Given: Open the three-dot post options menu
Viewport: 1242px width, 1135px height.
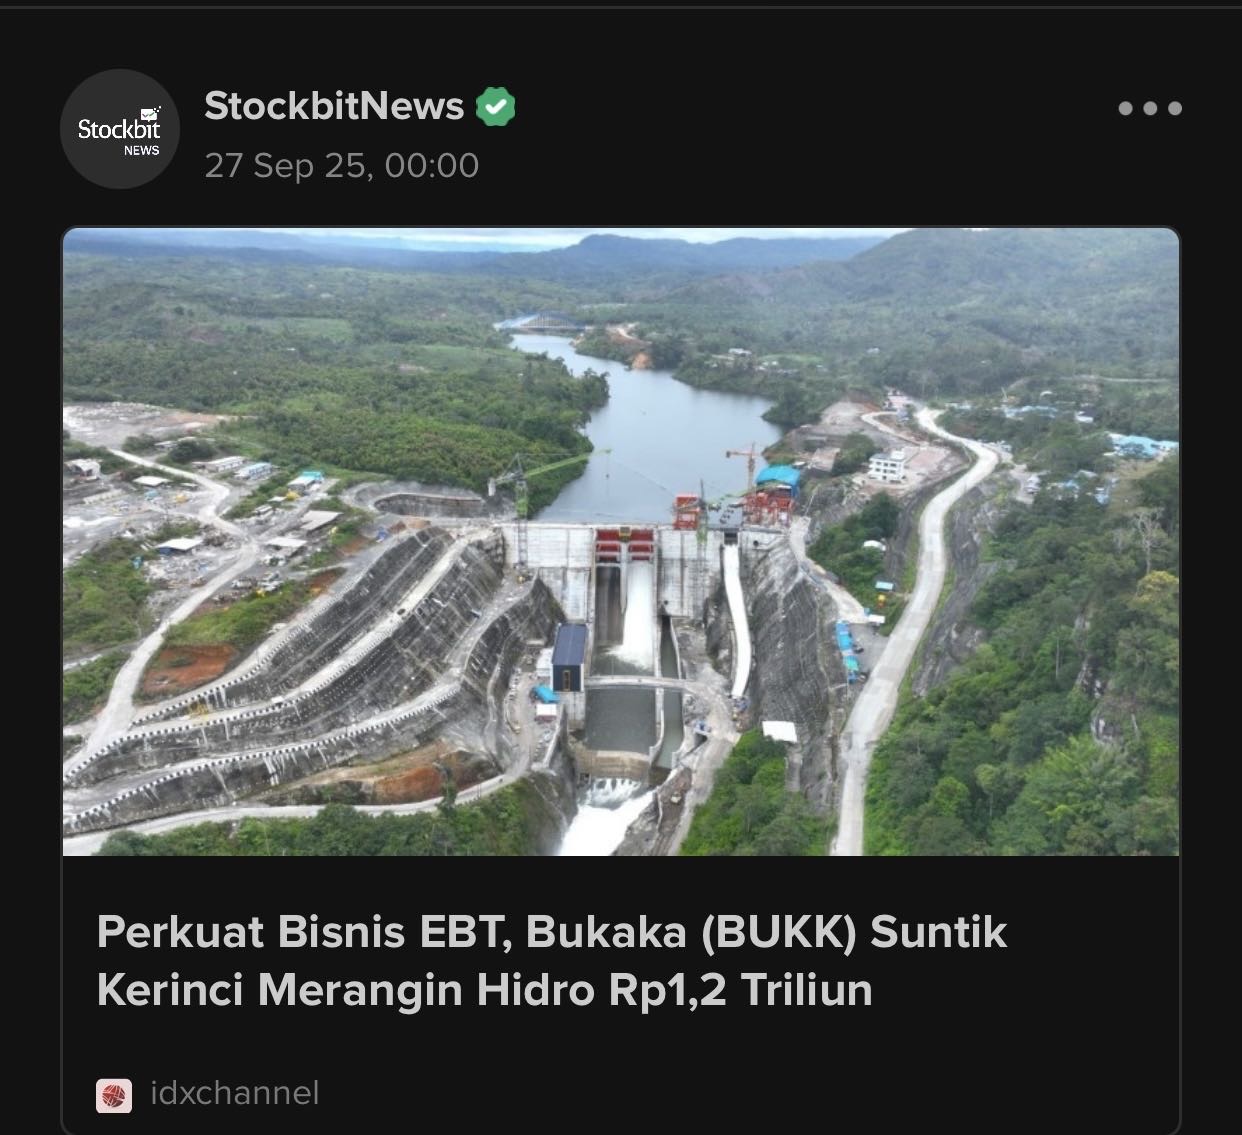Looking at the screenshot, I should (x=1150, y=108).
